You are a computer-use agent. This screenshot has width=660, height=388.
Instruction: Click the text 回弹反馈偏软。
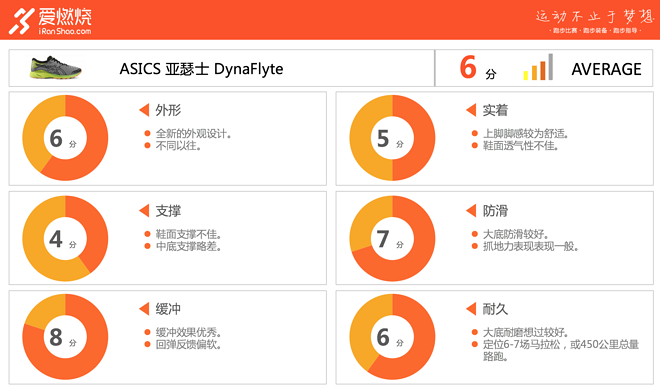pyautogui.click(x=188, y=344)
